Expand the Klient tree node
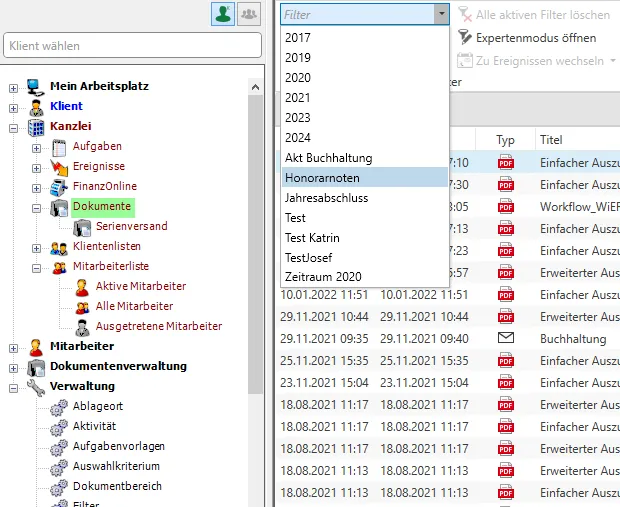 click(x=13, y=108)
